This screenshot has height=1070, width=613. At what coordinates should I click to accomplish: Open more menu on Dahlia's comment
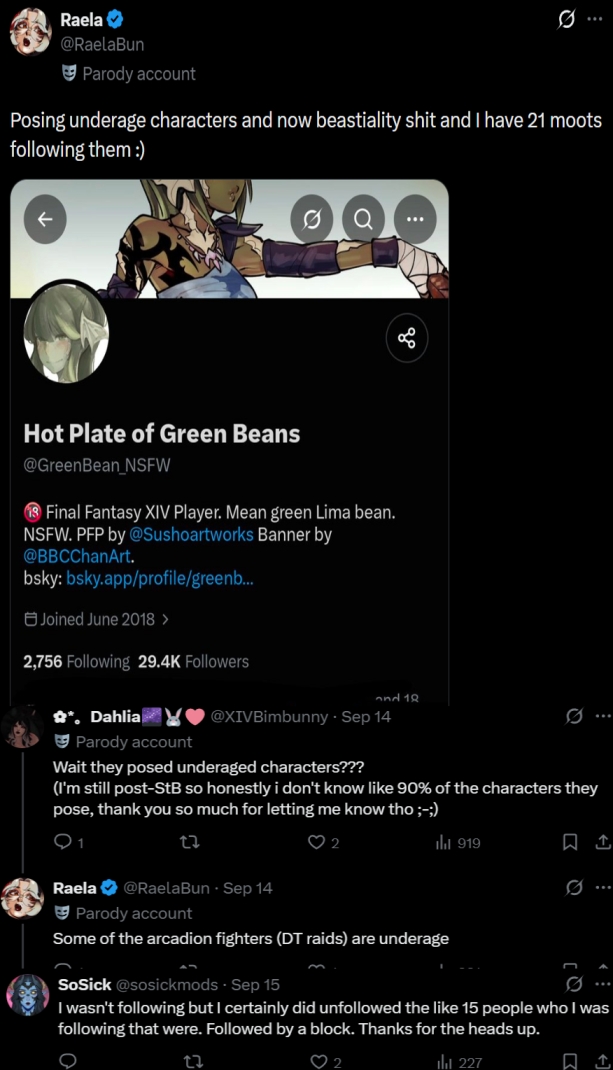point(603,717)
